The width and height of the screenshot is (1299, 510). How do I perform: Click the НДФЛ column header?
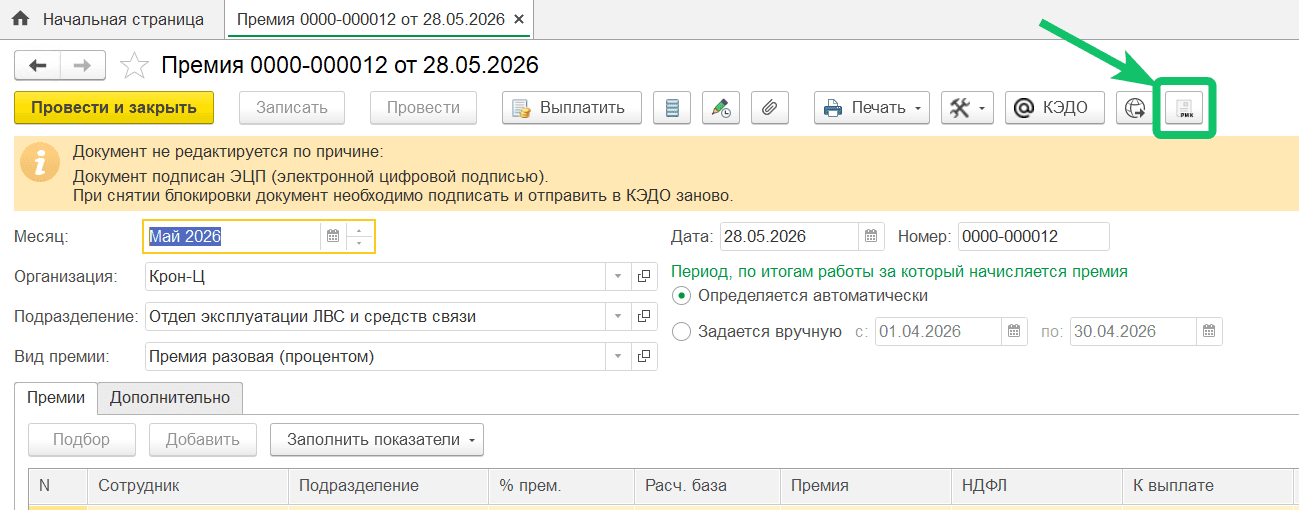(x=1036, y=486)
